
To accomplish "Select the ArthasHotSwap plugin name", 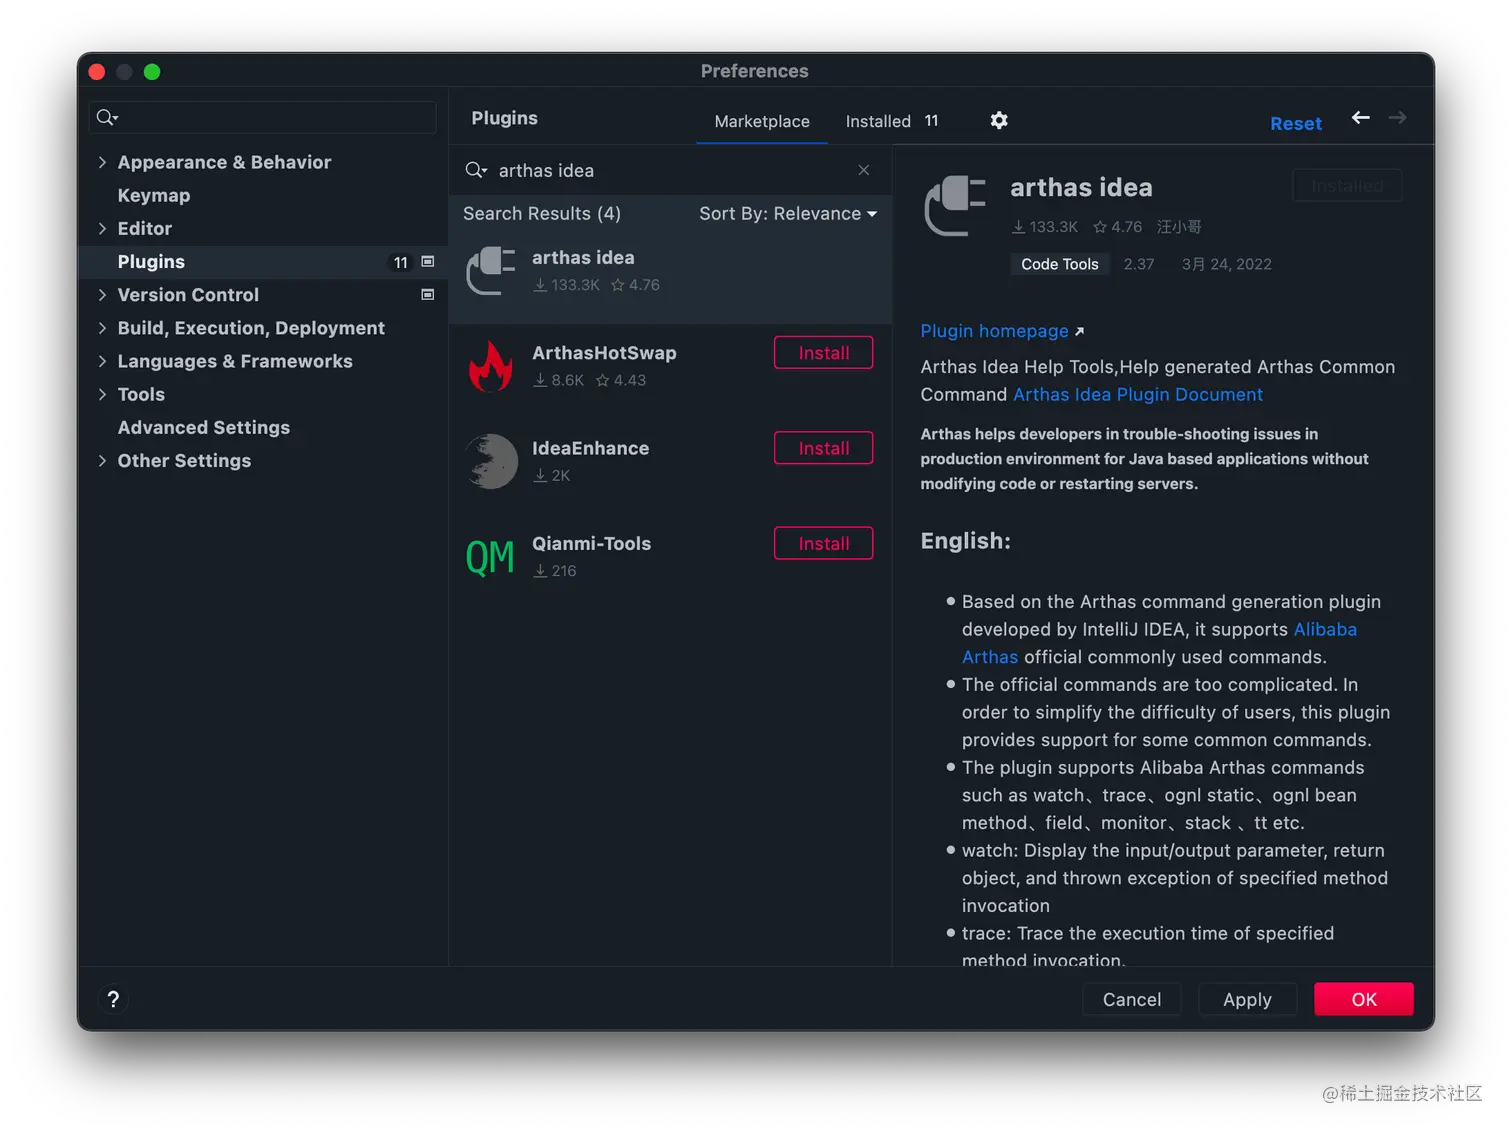I will 604,353.
